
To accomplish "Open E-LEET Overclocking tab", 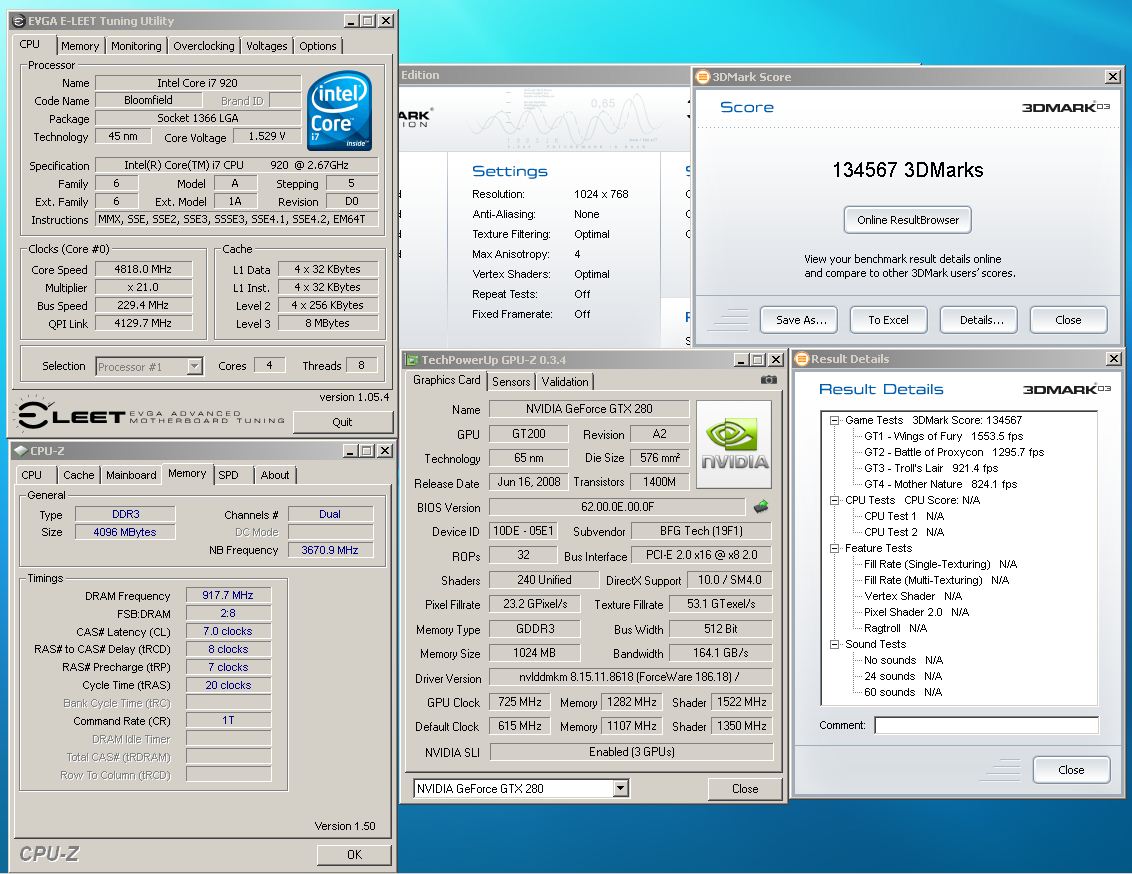I will coord(204,45).
